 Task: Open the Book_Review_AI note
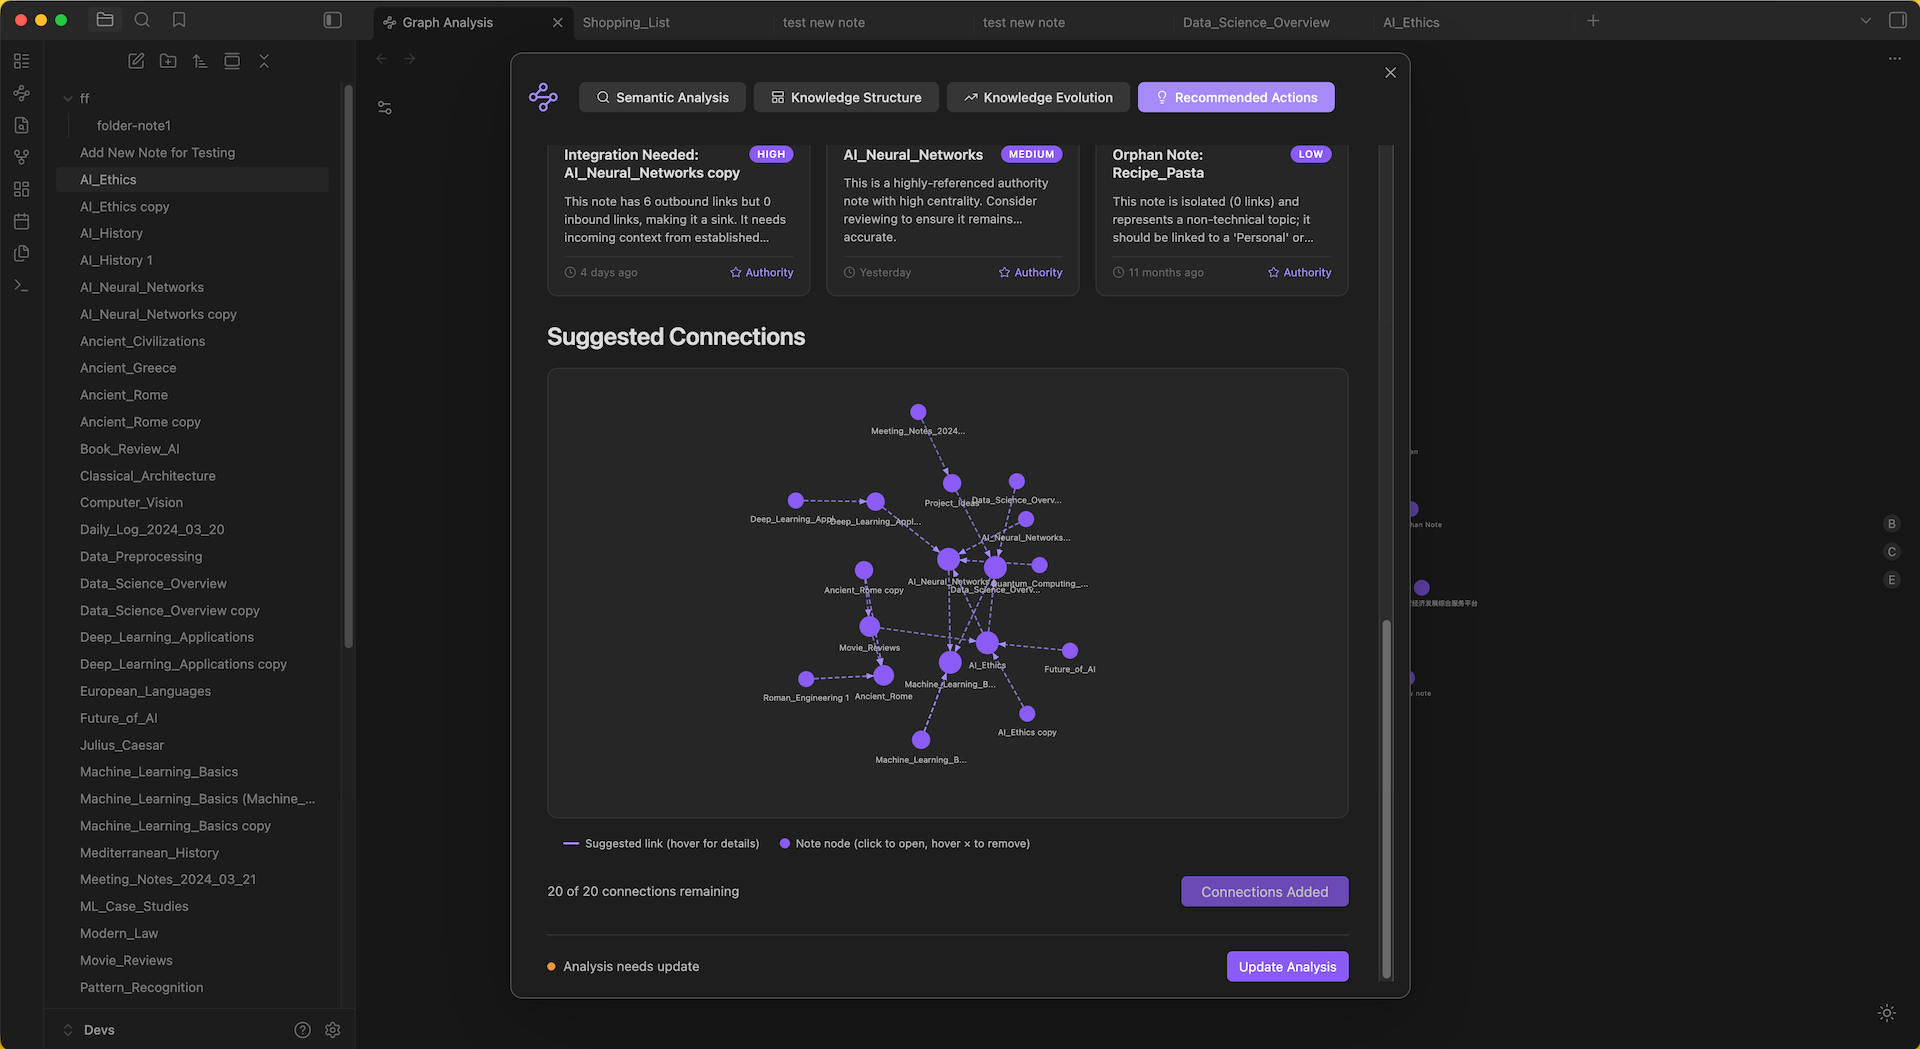[130, 449]
